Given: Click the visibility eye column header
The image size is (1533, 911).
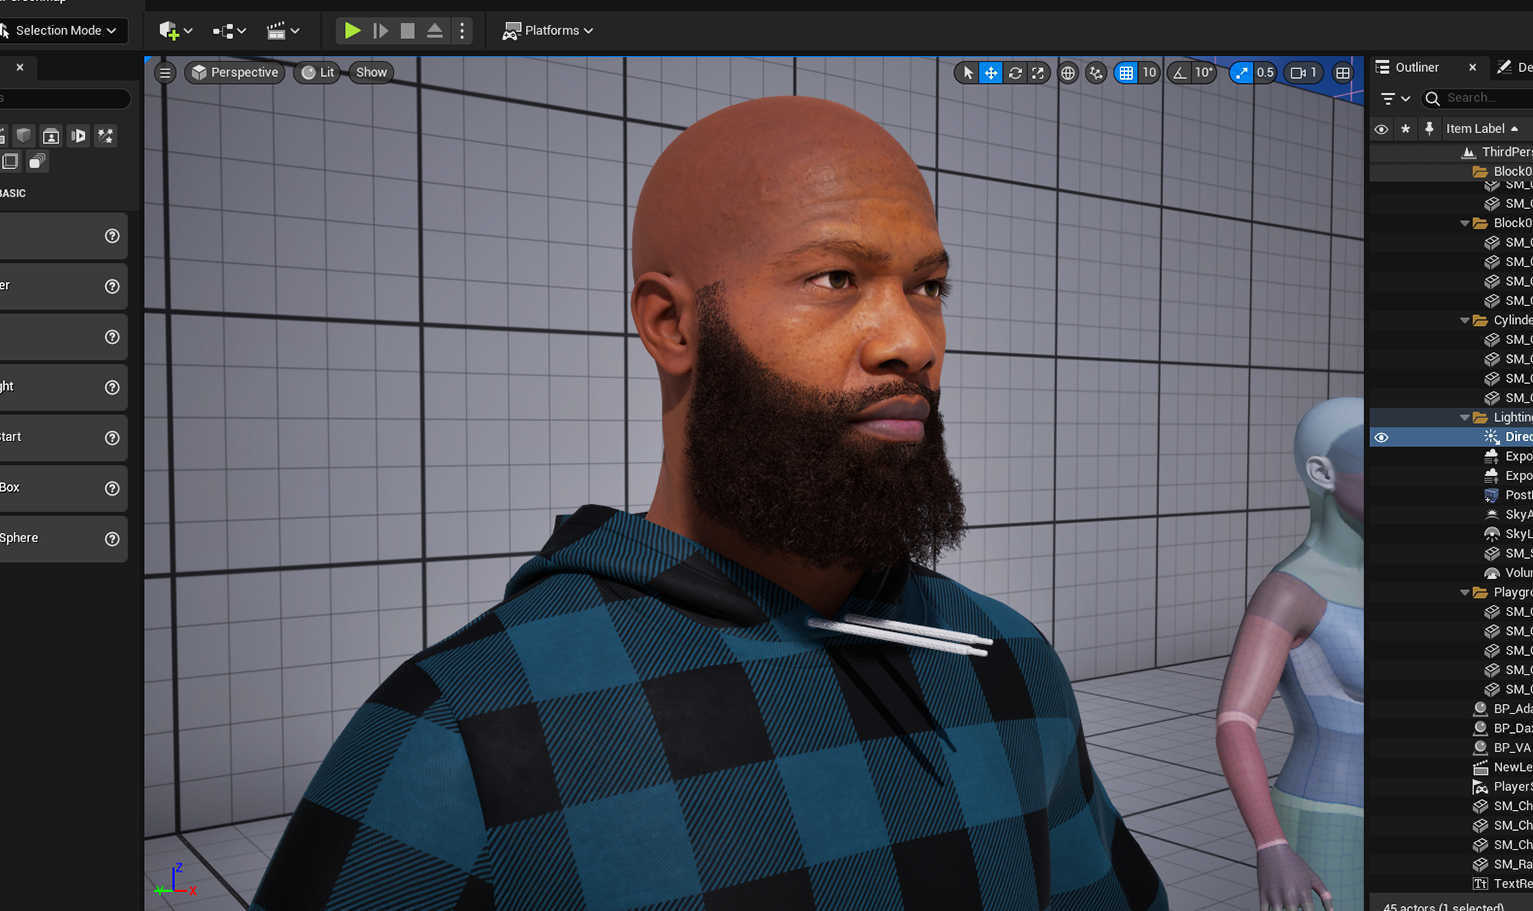Looking at the screenshot, I should [x=1381, y=129].
